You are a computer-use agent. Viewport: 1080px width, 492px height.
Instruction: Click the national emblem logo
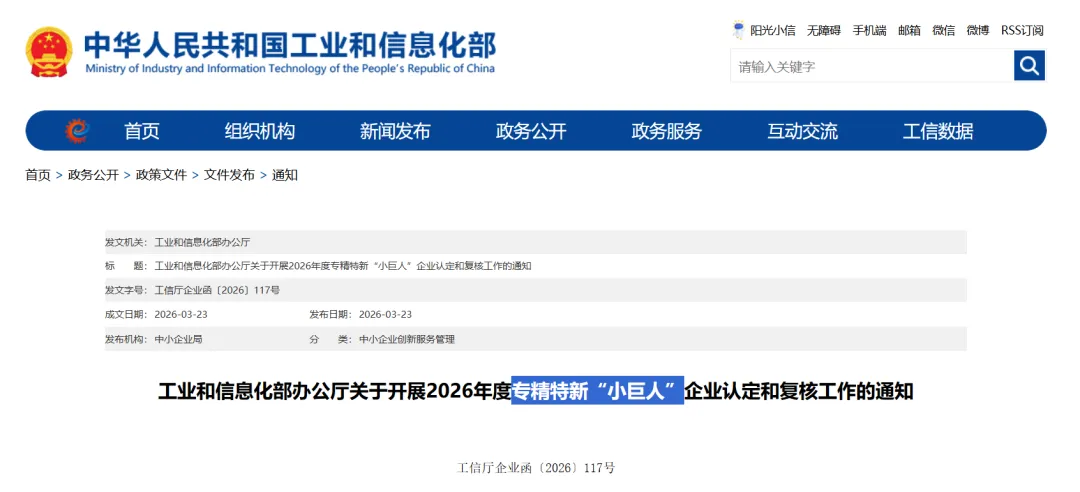click(x=49, y=52)
